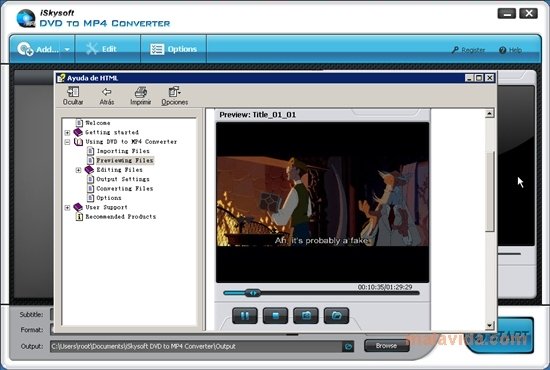The height and width of the screenshot is (370, 550).
Task: Hide the help navigation pane with Ocultar
Action: pos(73,96)
